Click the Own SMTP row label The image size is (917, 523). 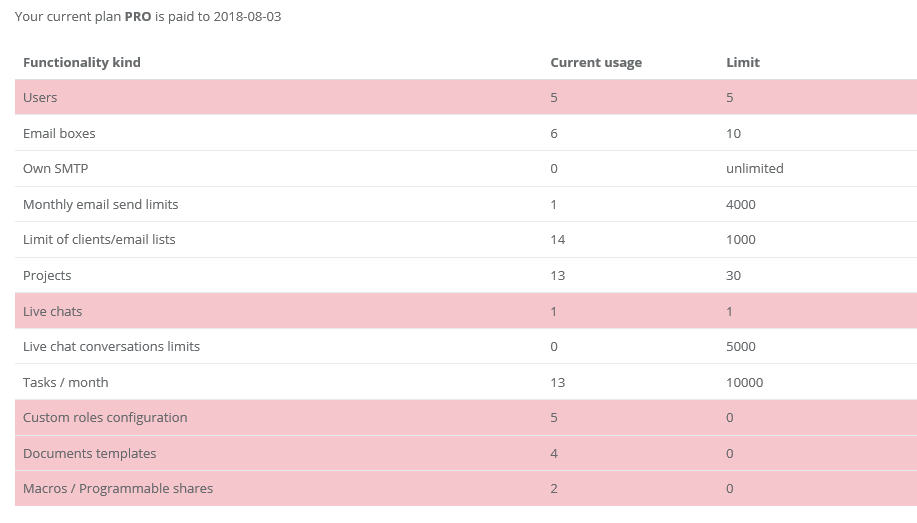pos(55,169)
